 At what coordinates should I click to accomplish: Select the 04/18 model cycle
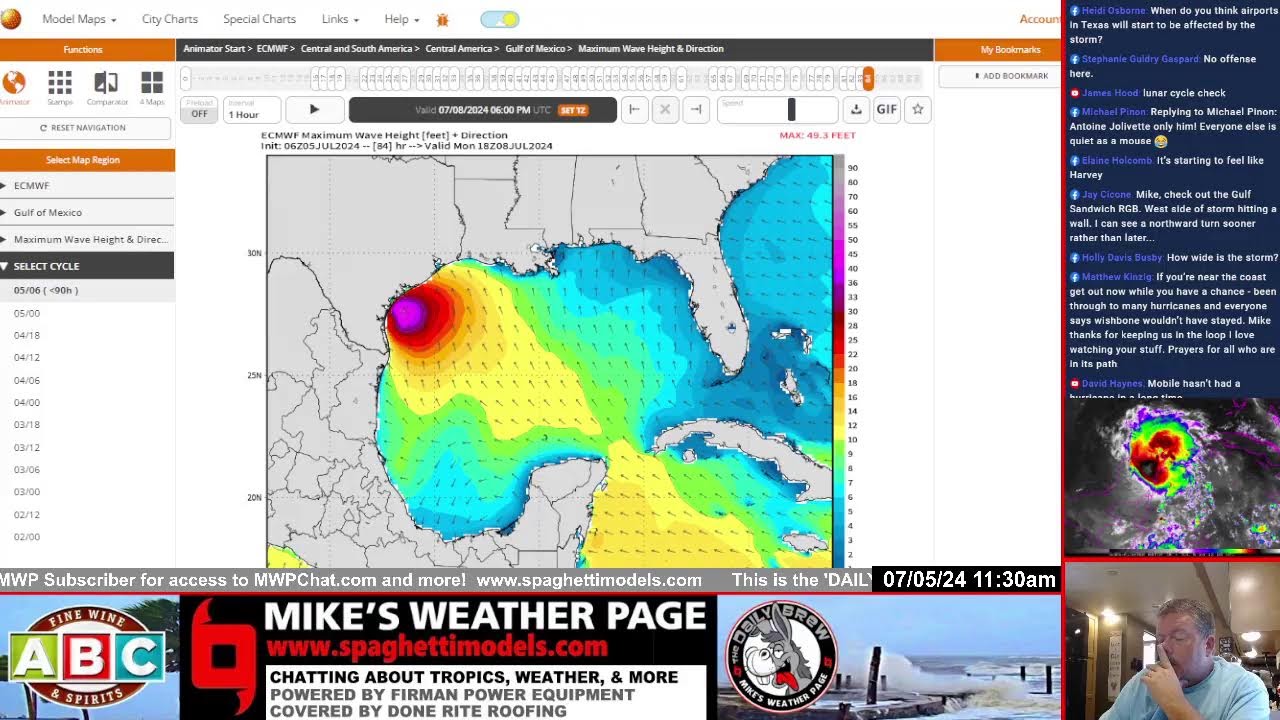coord(27,335)
